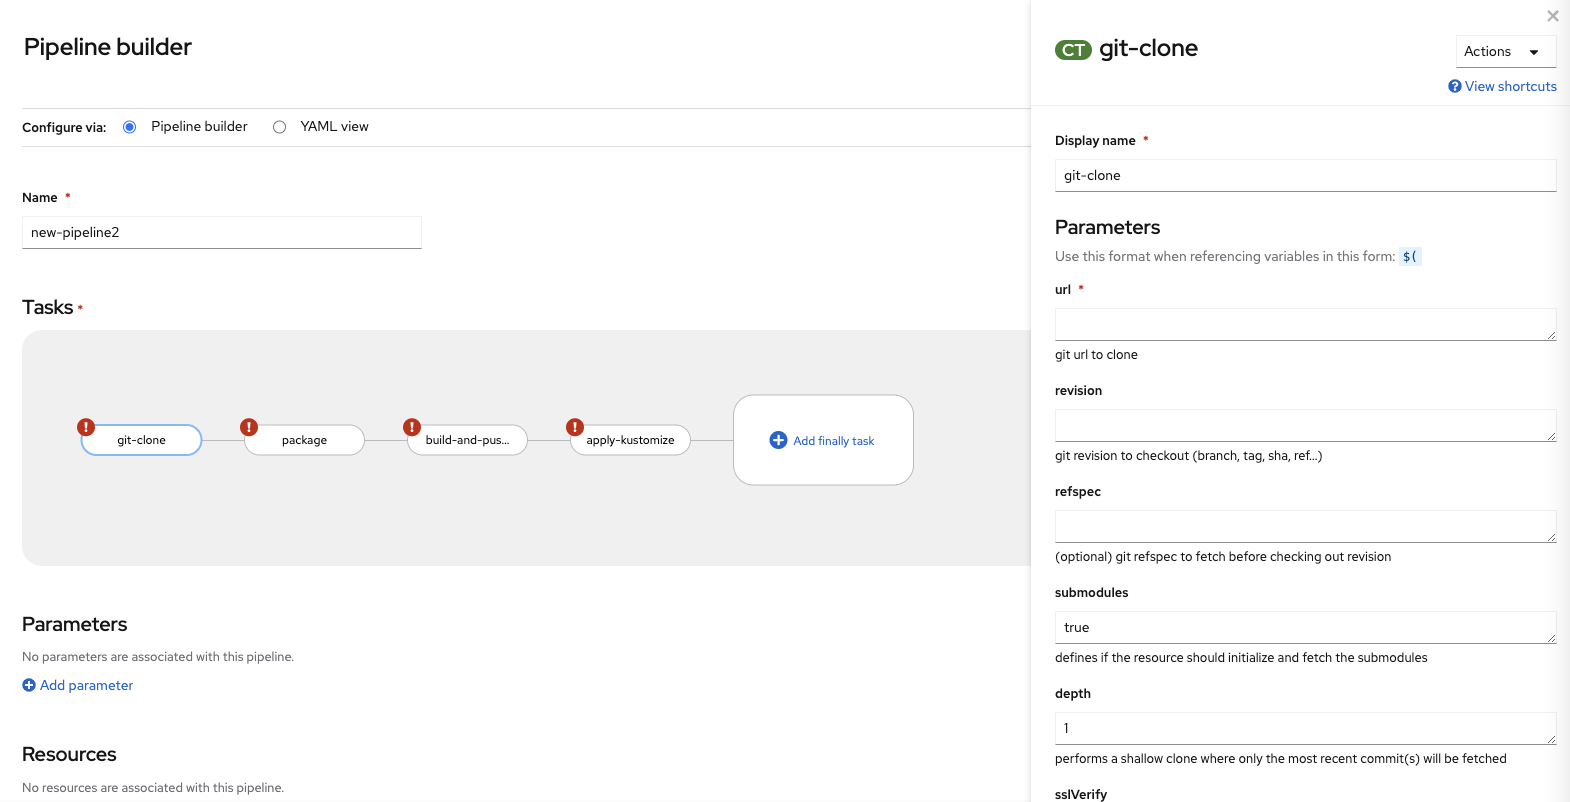Viewport: 1570px width, 802px height.
Task: Open the Actions dropdown menu
Action: [1506, 52]
